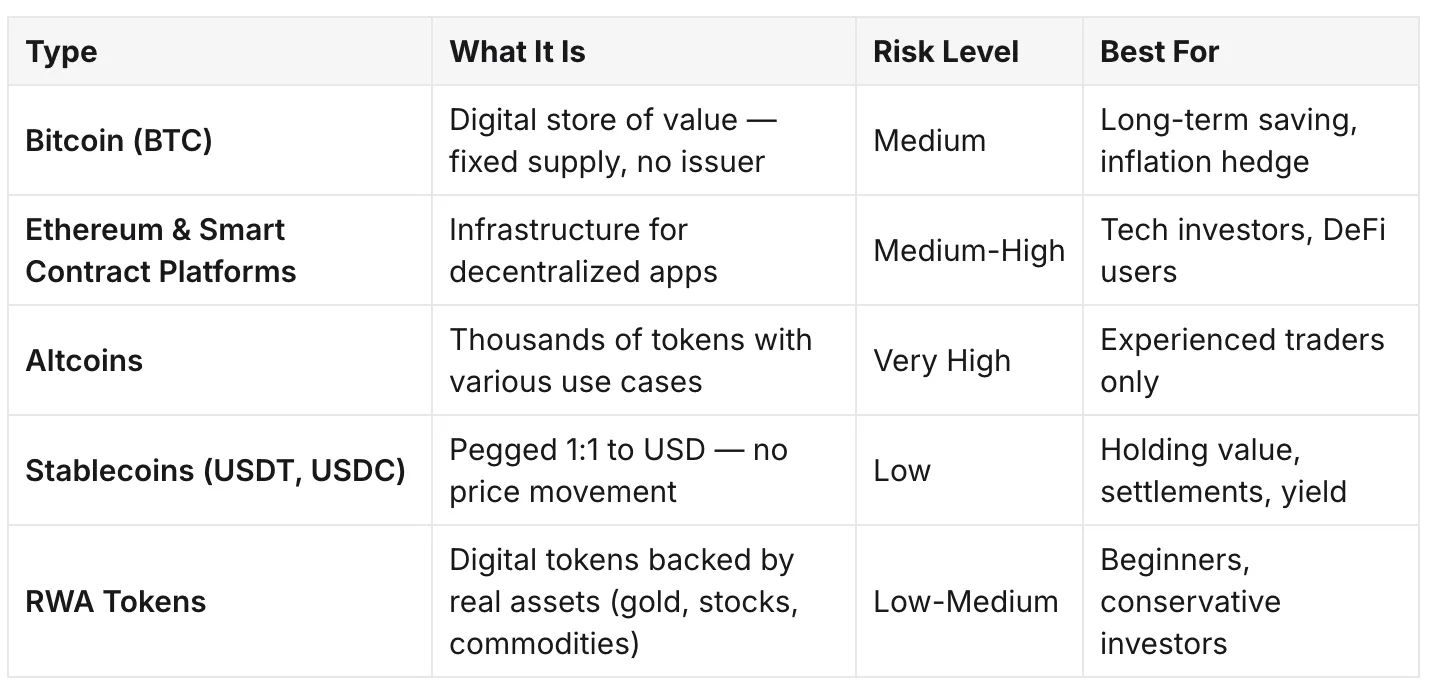Screen dimensions: 1433x689
Task: Click Experienced traders only cell
Action: 1242,360
